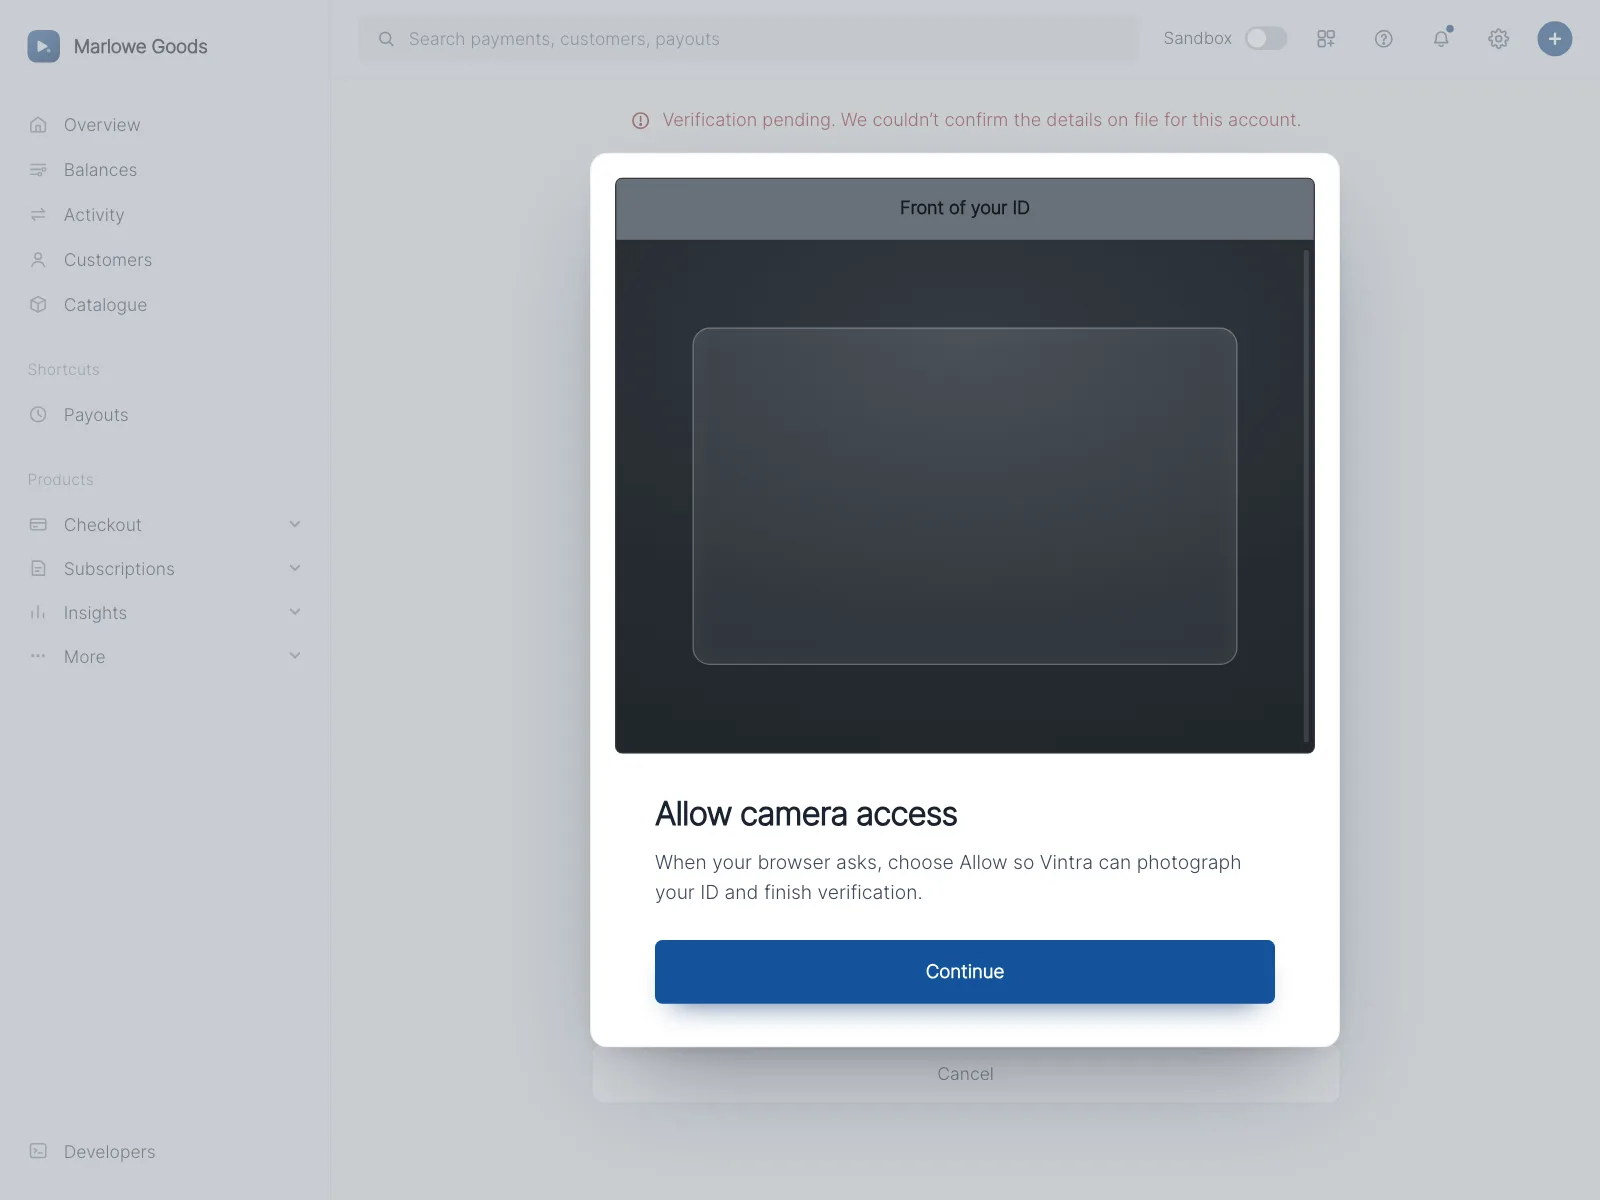Screen dimensions: 1600x1200
Task: Click the 'Products' section label
Action: (x=61, y=480)
